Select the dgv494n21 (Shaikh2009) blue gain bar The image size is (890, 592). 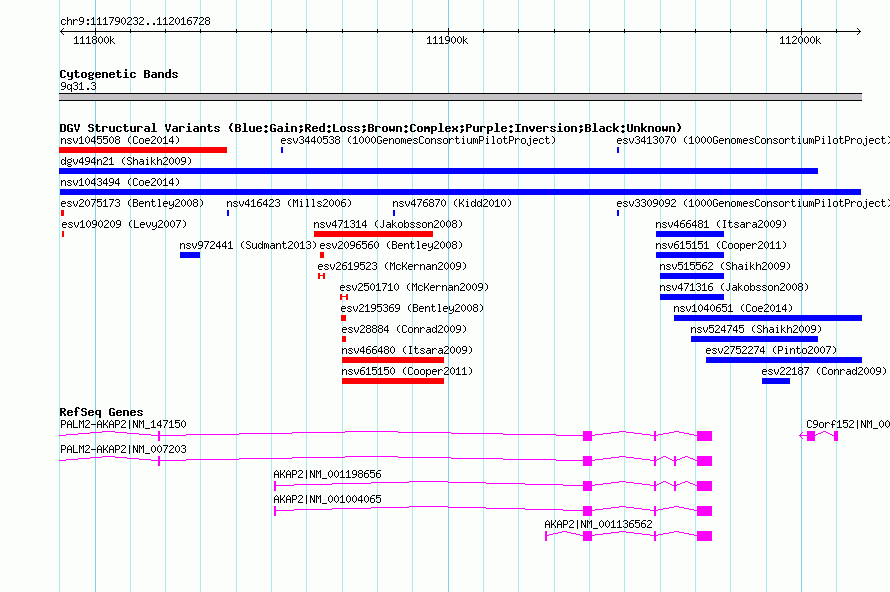pyautogui.click(x=438, y=171)
